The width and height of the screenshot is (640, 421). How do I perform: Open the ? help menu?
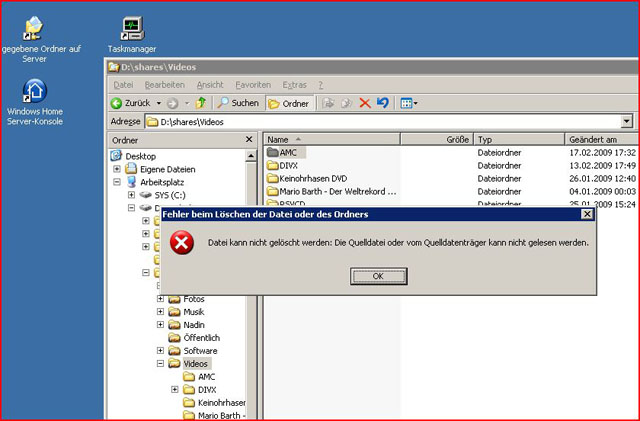pyautogui.click(x=321, y=85)
